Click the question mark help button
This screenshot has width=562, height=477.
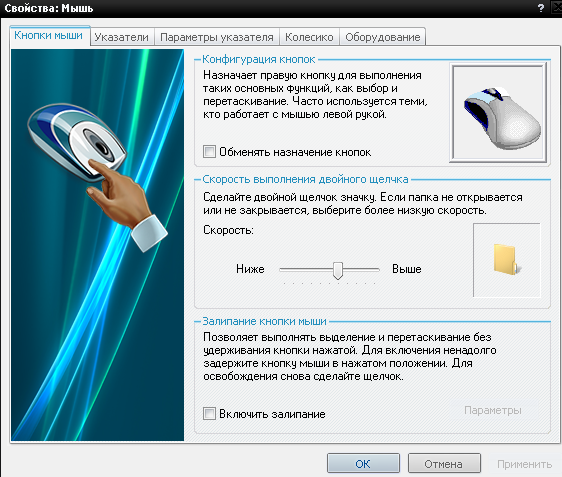(541, 8)
